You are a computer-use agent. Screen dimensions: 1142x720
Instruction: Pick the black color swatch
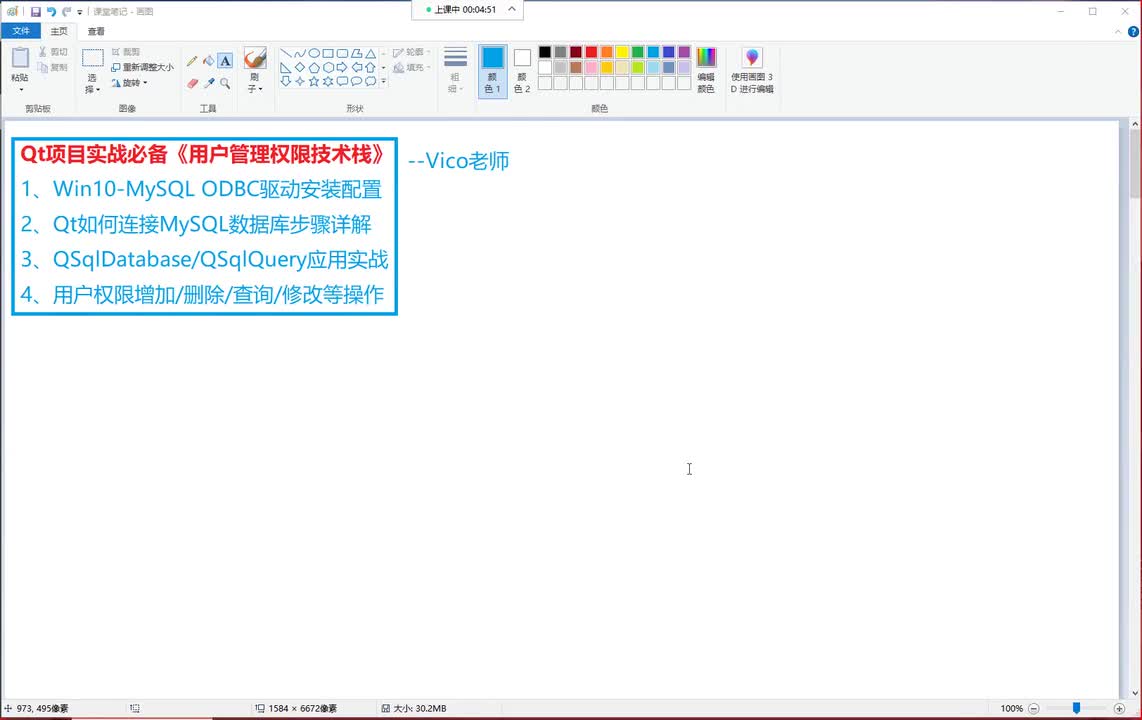coord(545,52)
